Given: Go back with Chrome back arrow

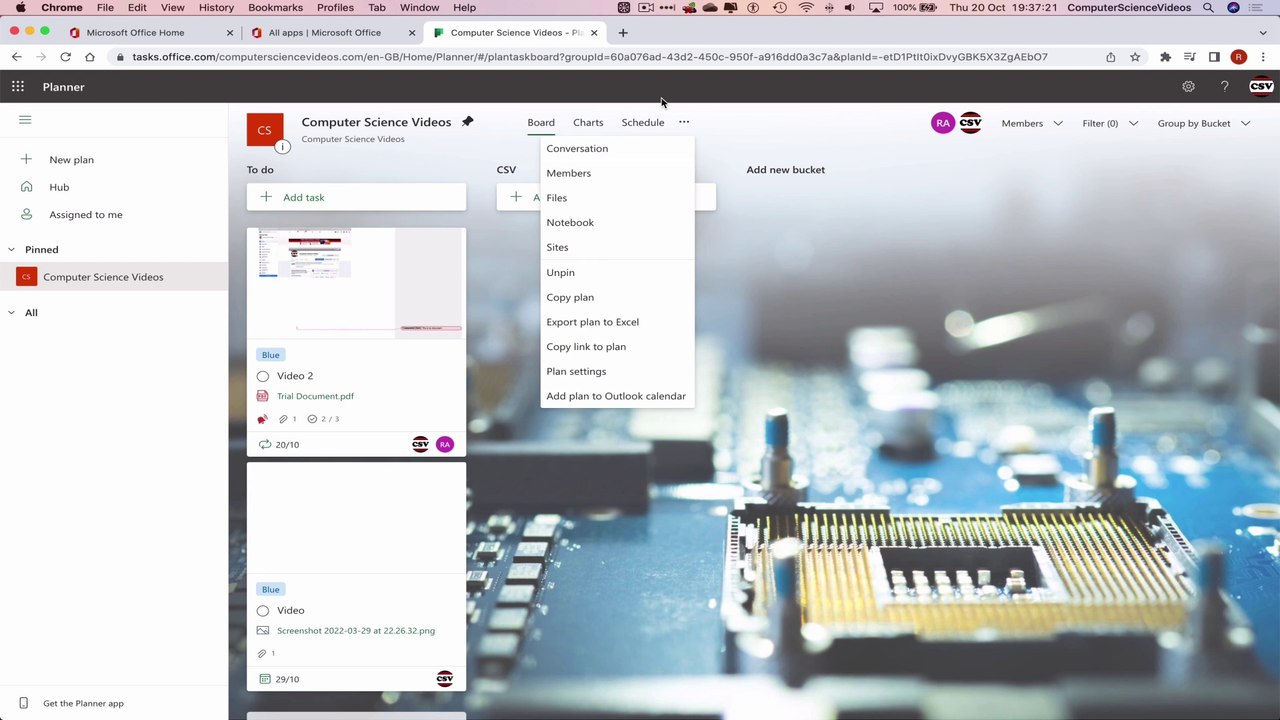Looking at the screenshot, I should pos(17,57).
